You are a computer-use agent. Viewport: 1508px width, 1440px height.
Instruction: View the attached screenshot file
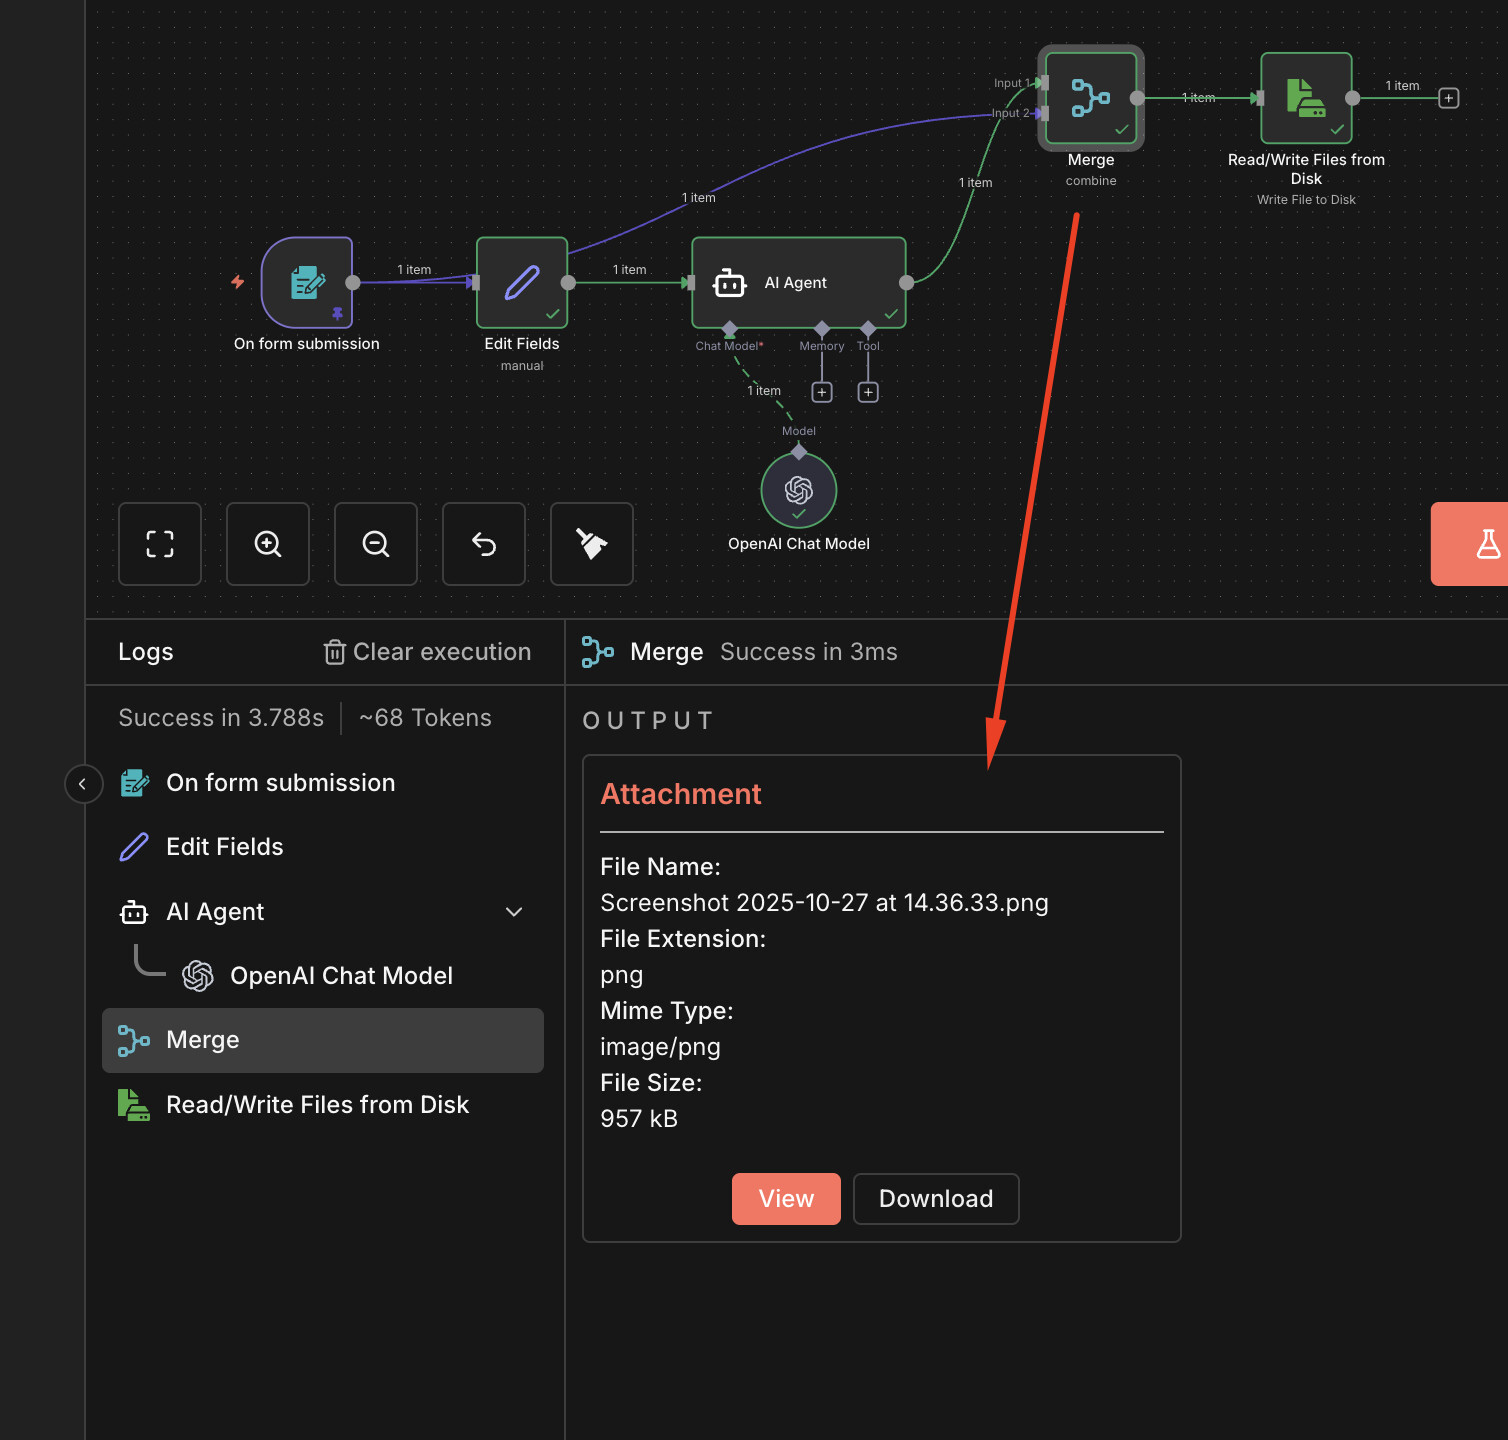coord(786,1199)
